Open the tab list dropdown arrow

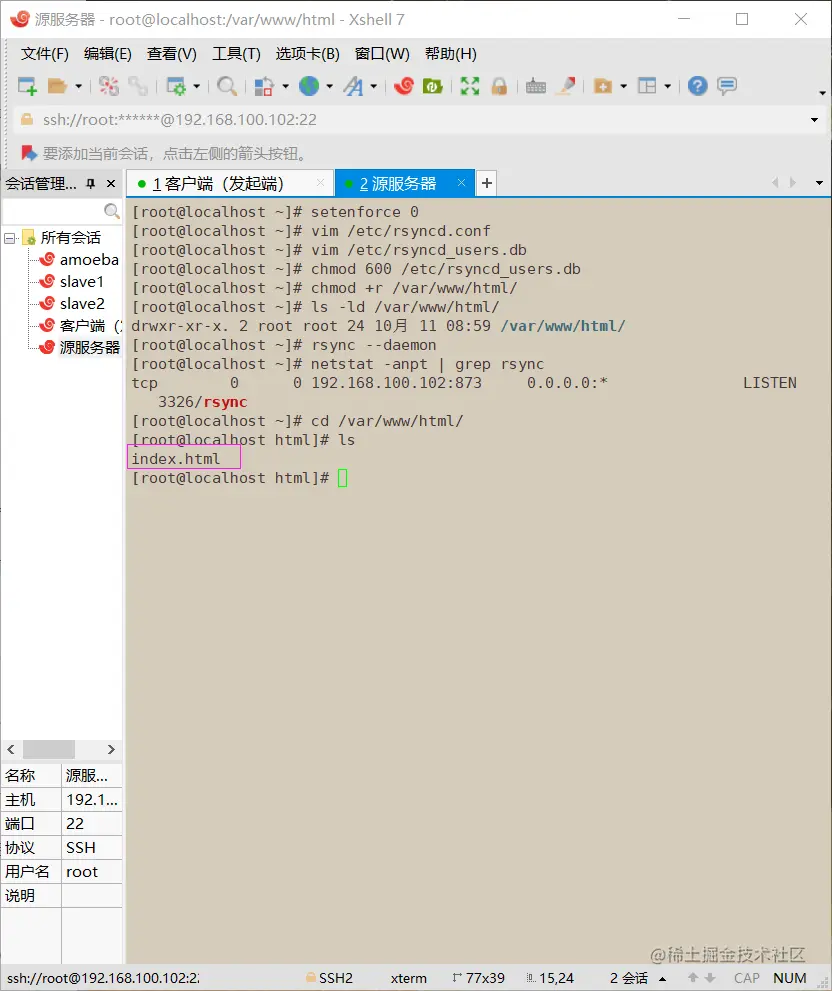point(819,183)
